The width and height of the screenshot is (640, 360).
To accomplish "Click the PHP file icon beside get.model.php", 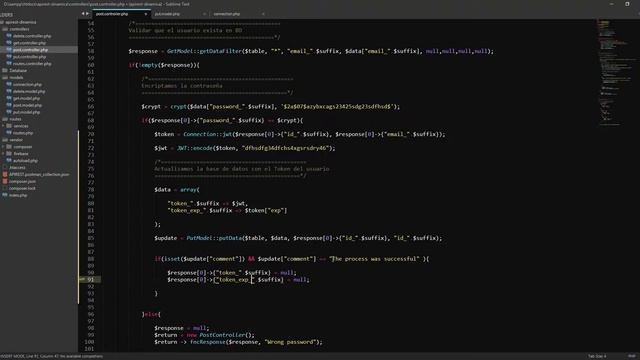I will click(x=9, y=98).
